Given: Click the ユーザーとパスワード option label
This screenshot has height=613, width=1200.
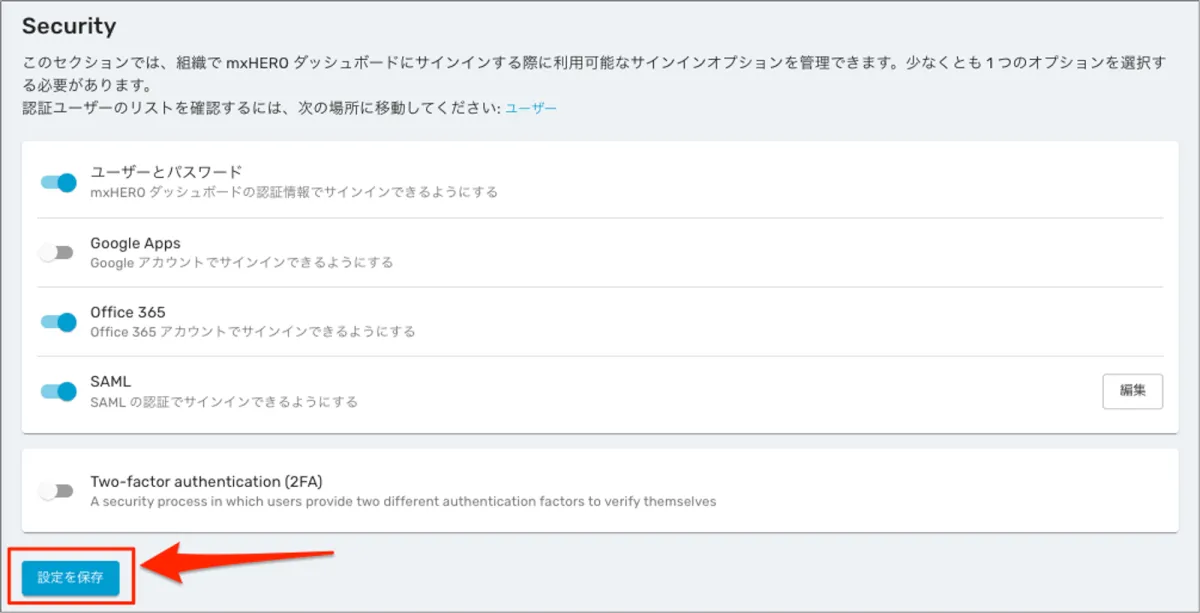Looking at the screenshot, I should (x=166, y=172).
